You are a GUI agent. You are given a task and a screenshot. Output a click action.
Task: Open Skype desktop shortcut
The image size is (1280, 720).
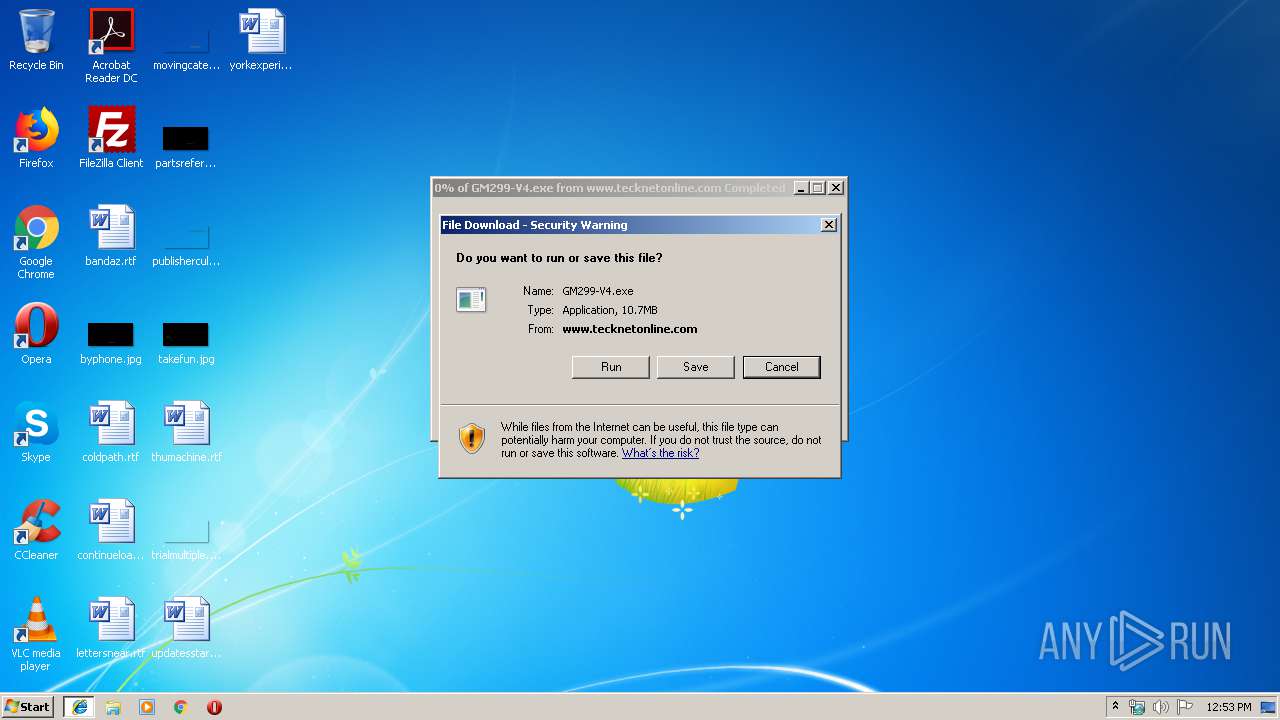click(36, 432)
